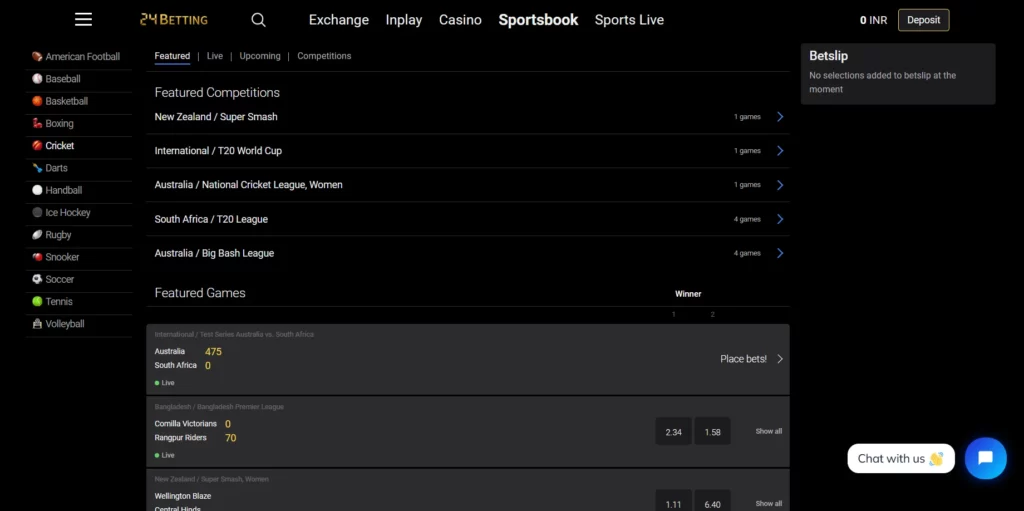Viewport: 1024px width, 511px height.
Task: Switch to the Upcoming tab
Action: pos(260,56)
